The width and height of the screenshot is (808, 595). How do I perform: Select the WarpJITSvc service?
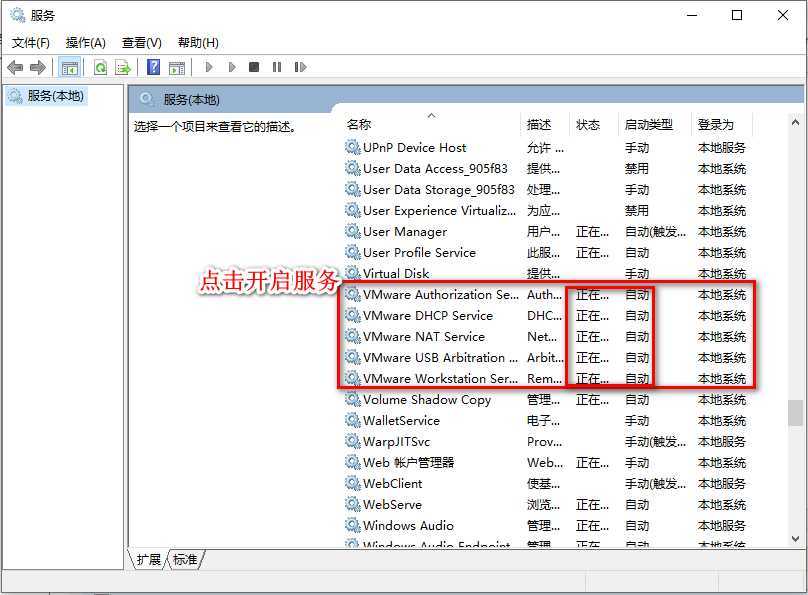click(396, 441)
